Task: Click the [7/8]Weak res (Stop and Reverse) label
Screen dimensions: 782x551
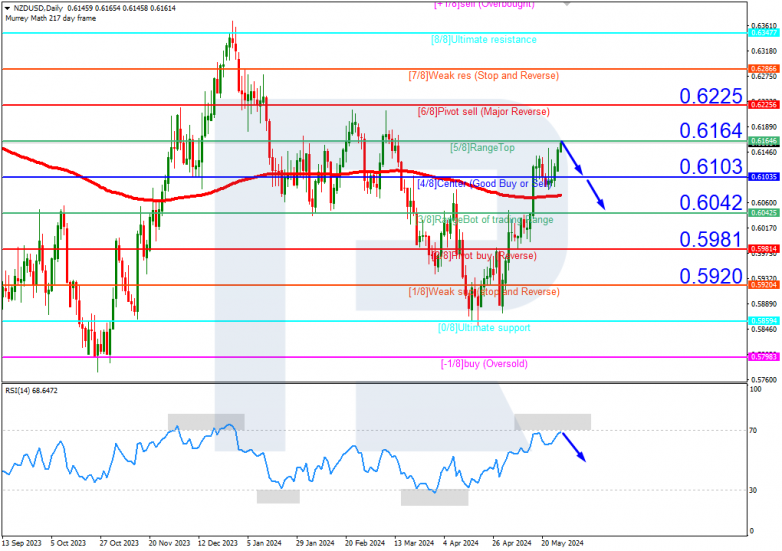Action: (483, 75)
